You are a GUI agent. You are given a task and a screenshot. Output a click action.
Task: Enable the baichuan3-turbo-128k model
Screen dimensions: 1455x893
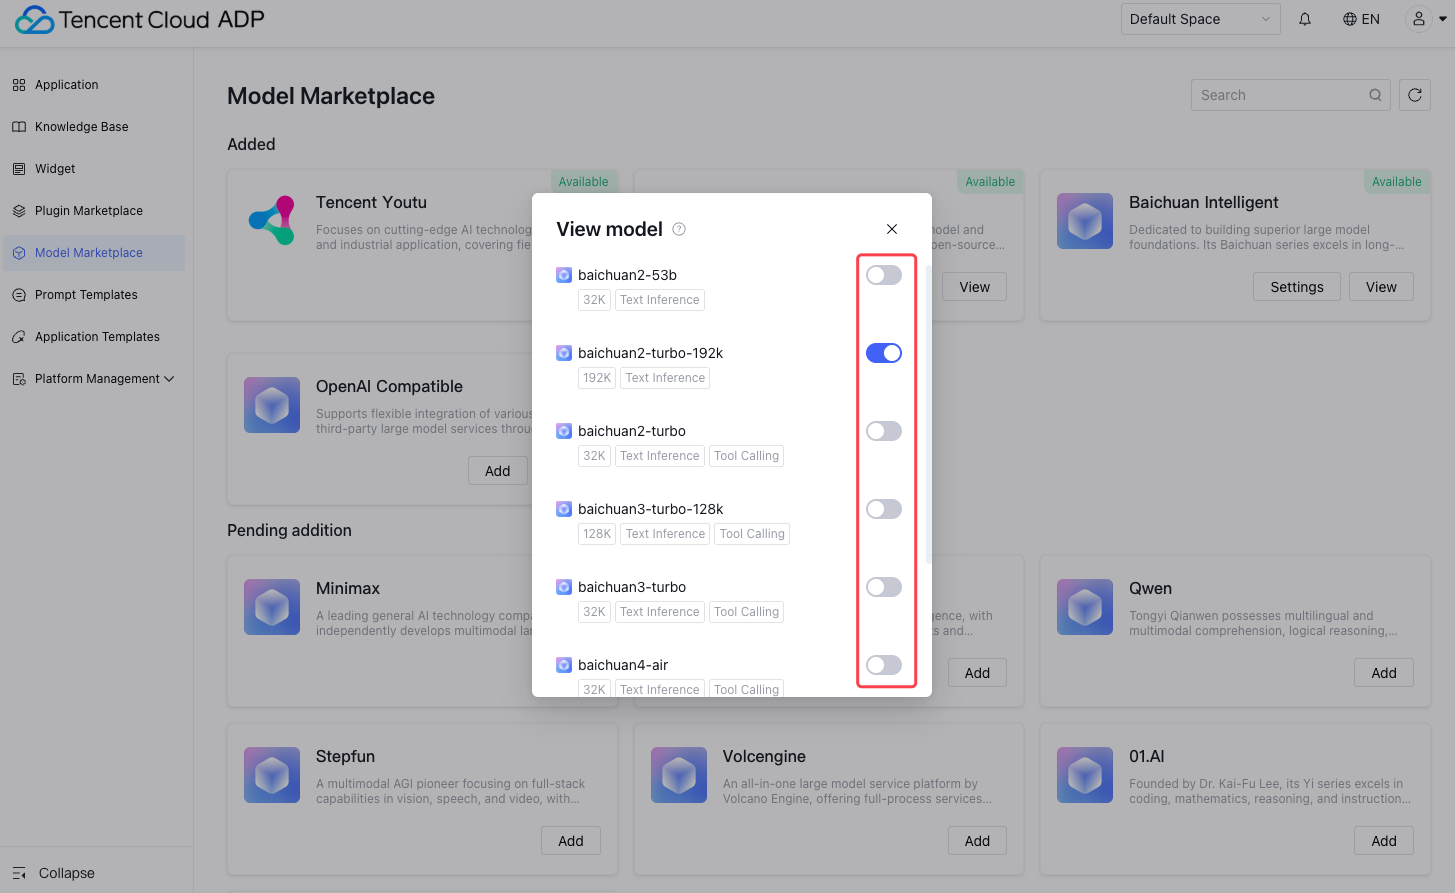click(x=884, y=509)
